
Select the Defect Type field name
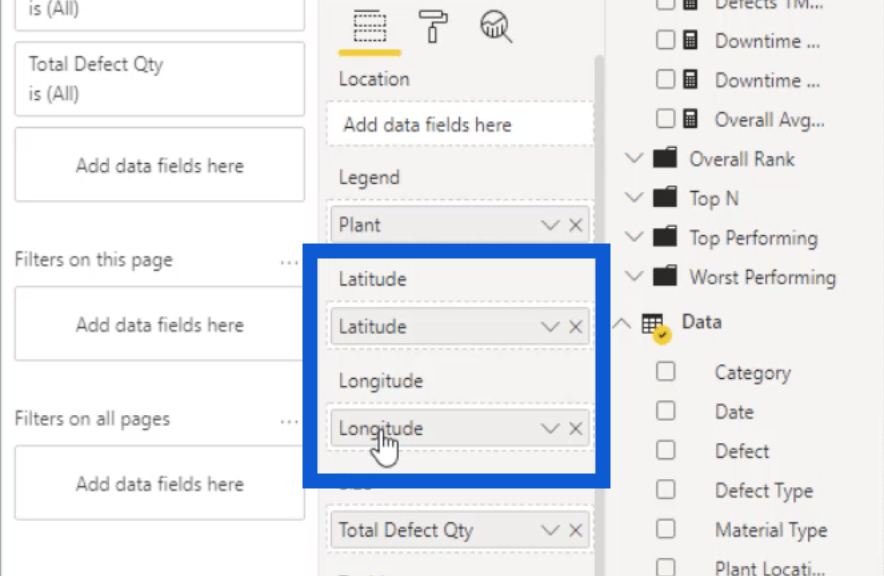(x=764, y=491)
